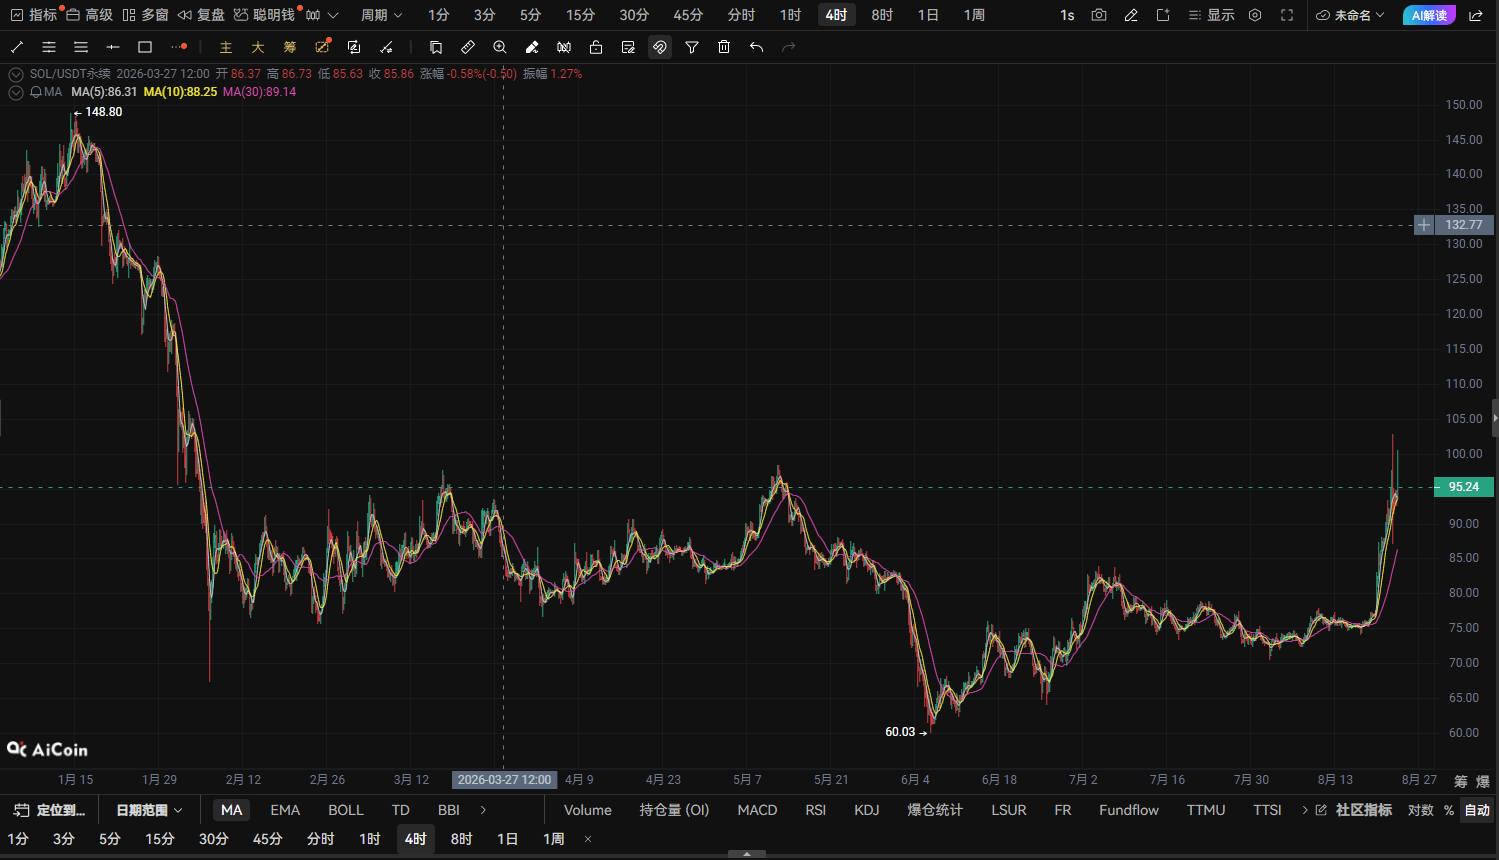The height and width of the screenshot is (860, 1499).
Task: Select 15分 in the bottom timeframe bar
Action: tap(160, 839)
